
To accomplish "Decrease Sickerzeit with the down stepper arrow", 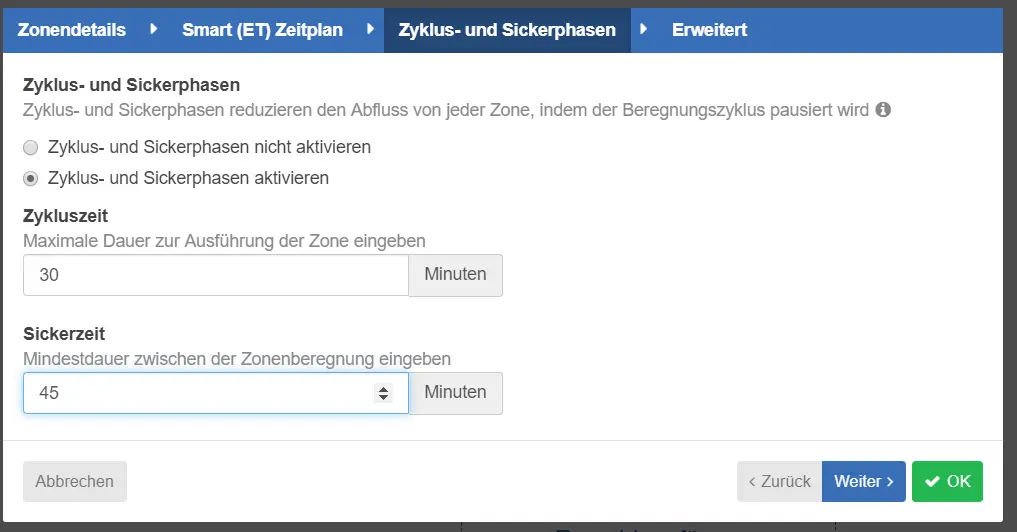I will click(383, 398).
